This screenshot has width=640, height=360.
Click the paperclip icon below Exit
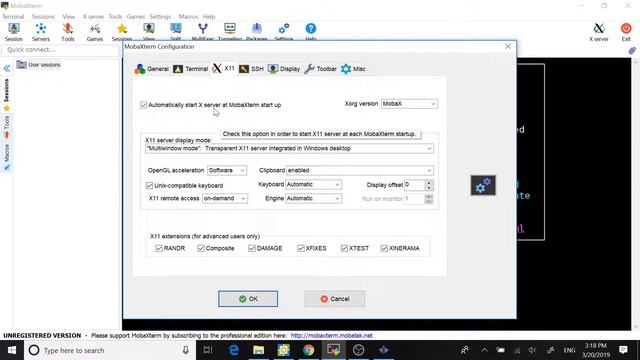tap(632, 51)
